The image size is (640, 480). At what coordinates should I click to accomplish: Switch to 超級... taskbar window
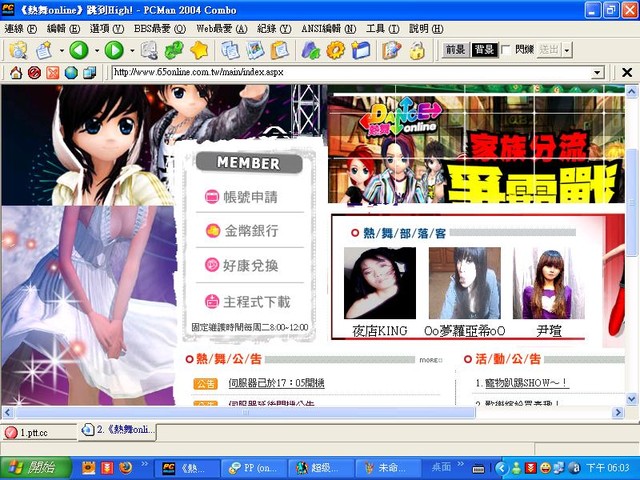tap(320, 468)
